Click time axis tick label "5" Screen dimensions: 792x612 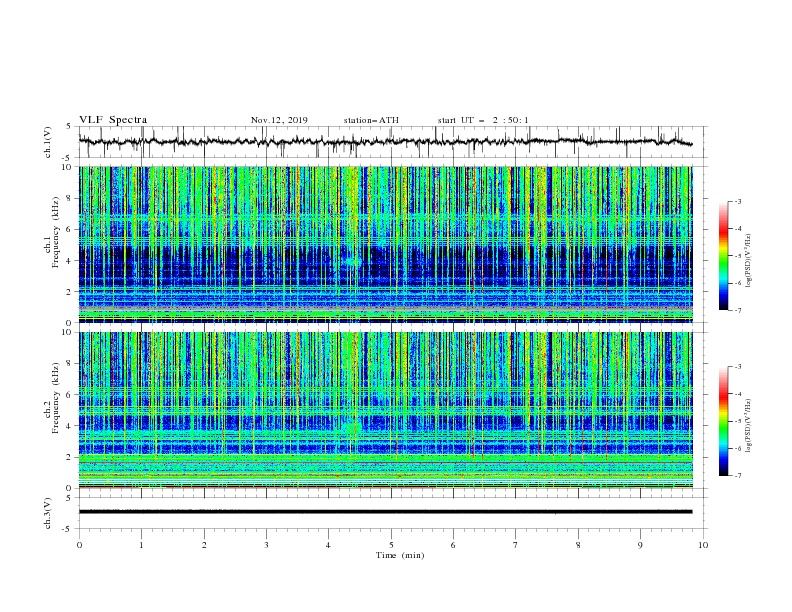[x=391, y=545]
